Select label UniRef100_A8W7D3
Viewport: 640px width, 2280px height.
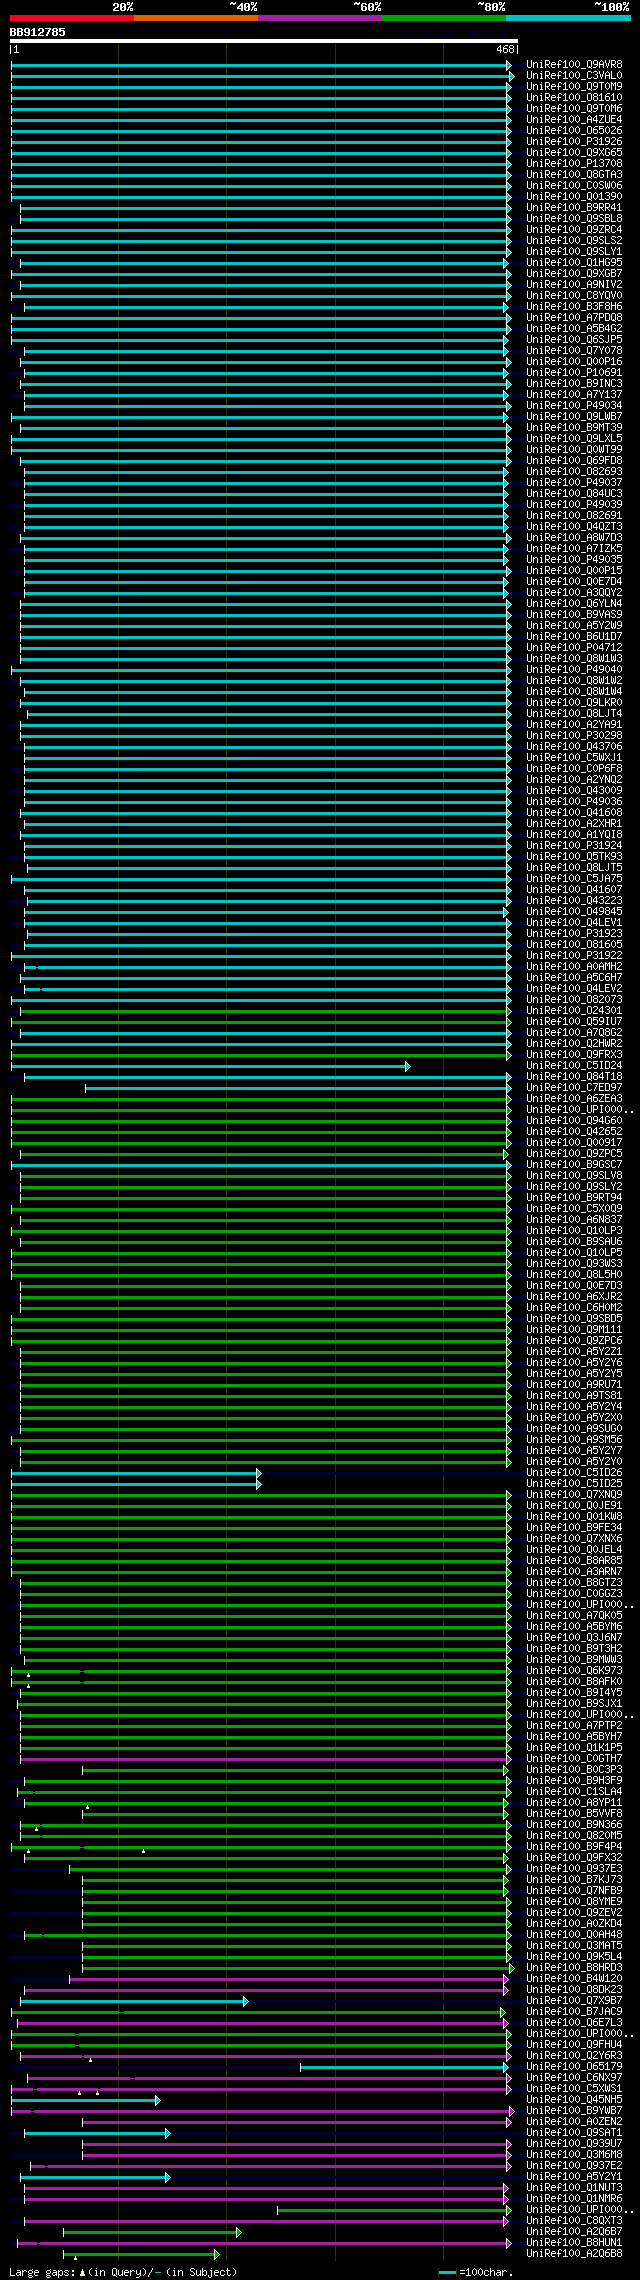tap(574, 538)
